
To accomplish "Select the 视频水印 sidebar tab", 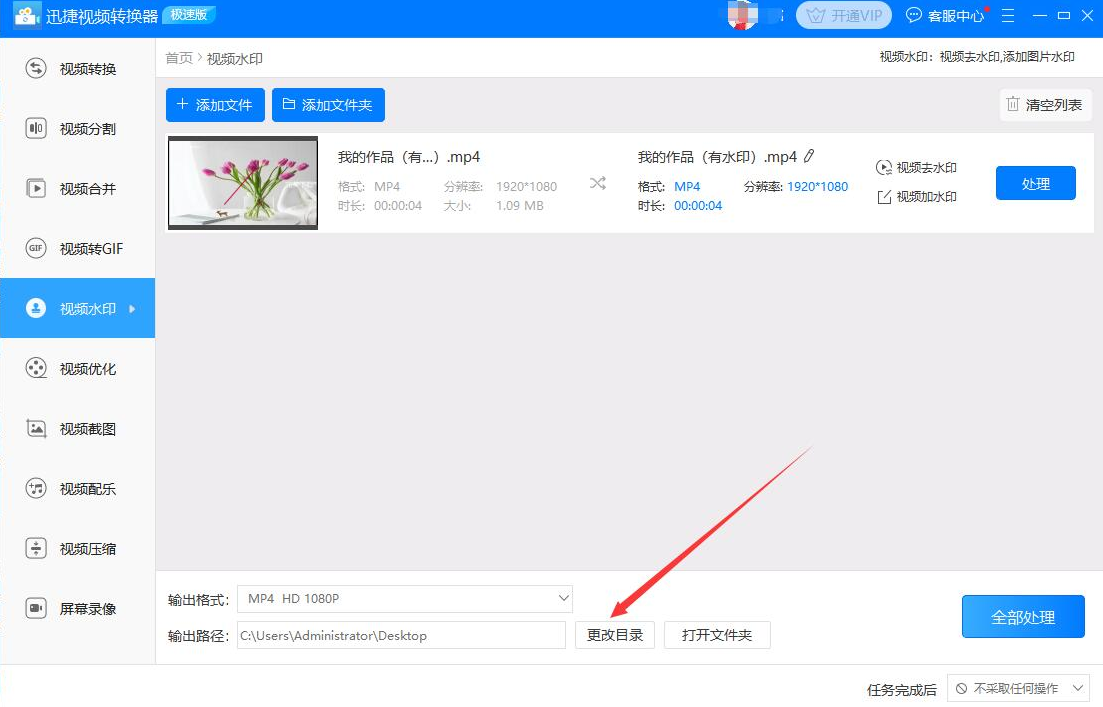I will [x=77, y=308].
